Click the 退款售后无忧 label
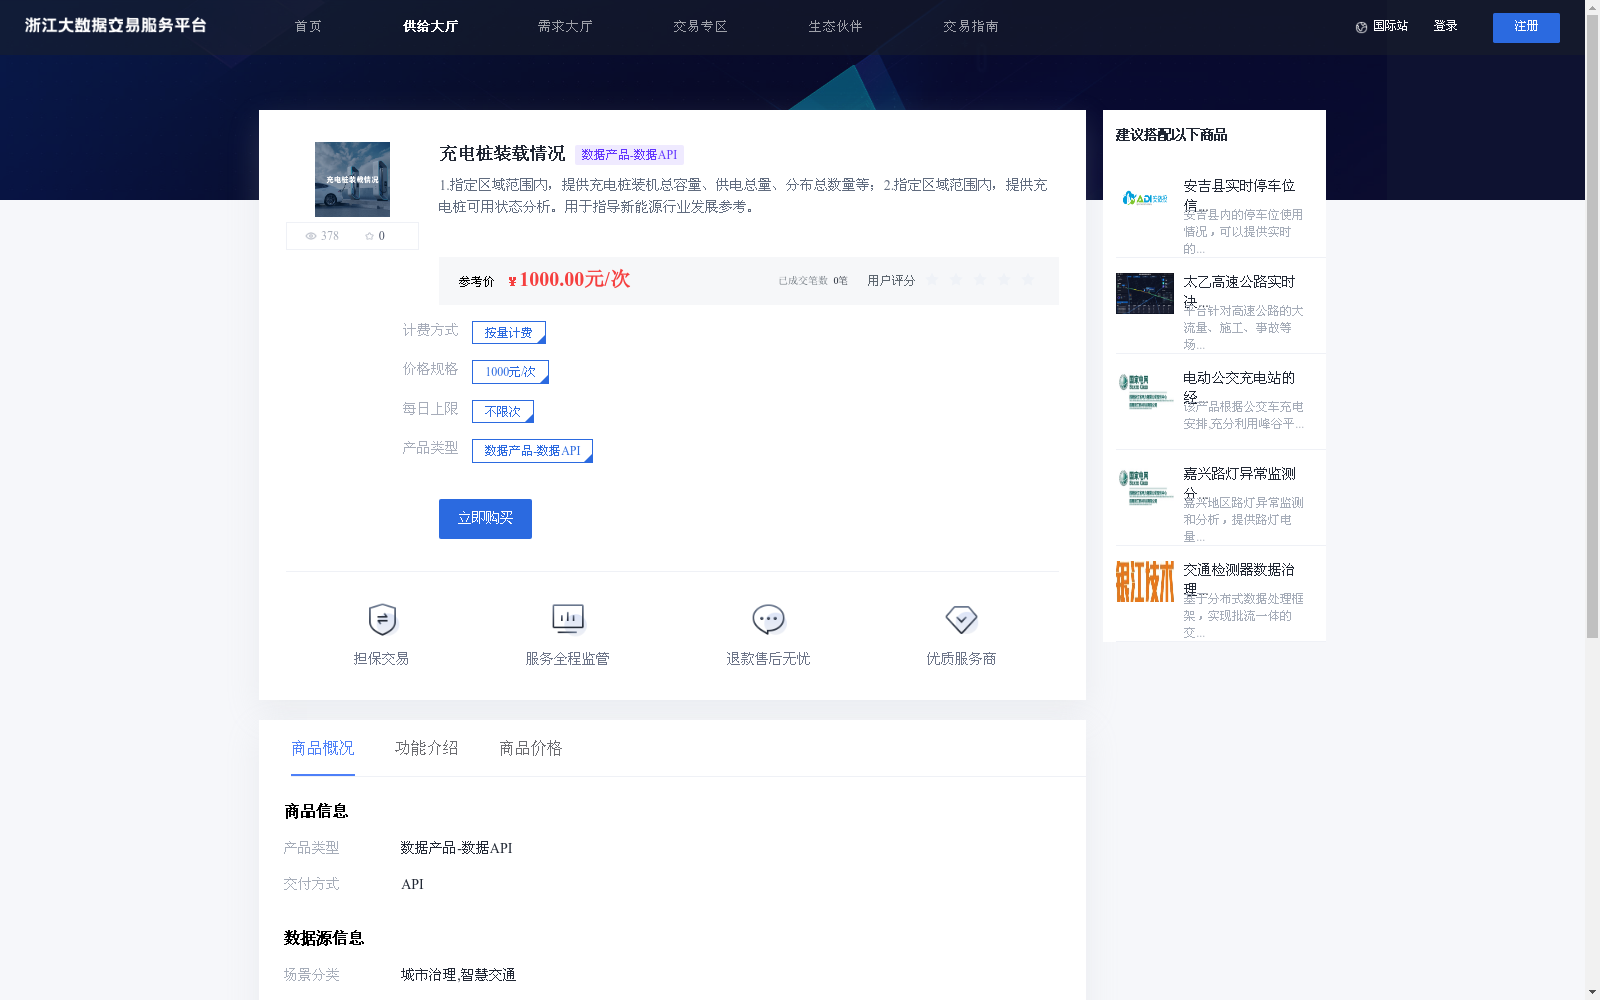Image resolution: width=1600 pixels, height=1000 pixels. point(768,659)
